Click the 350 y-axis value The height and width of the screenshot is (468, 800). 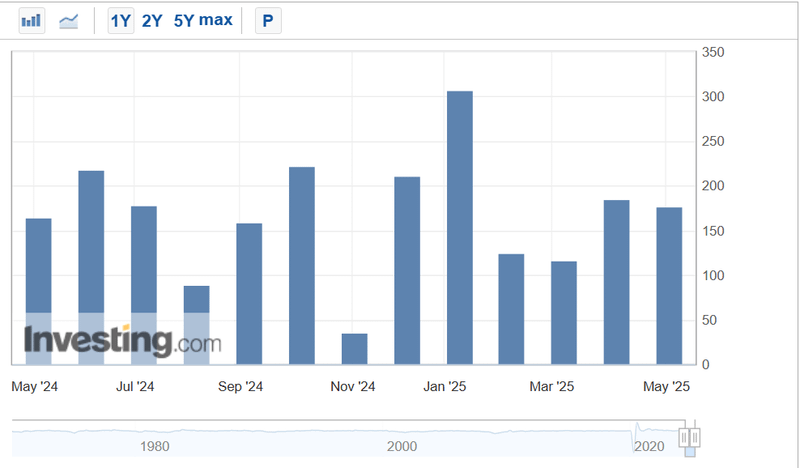(x=713, y=52)
